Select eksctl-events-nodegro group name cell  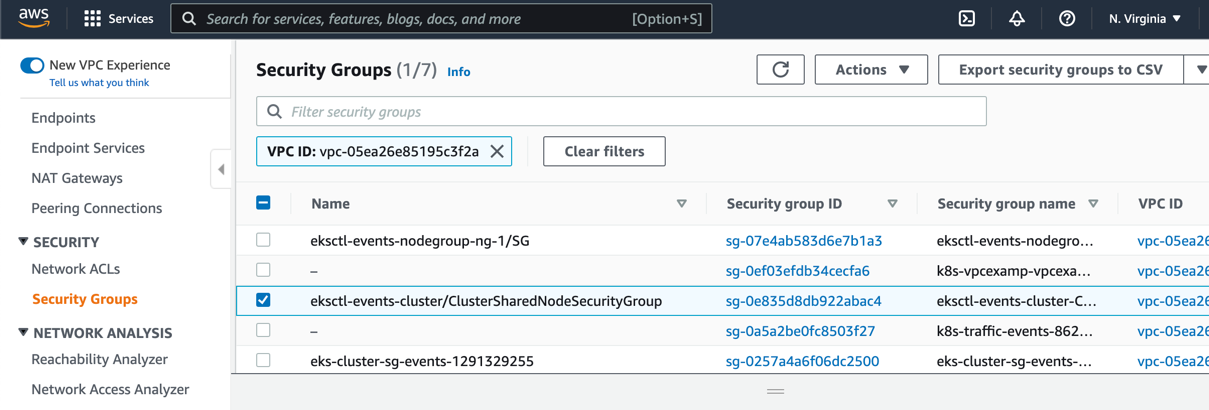tap(1015, 241)
